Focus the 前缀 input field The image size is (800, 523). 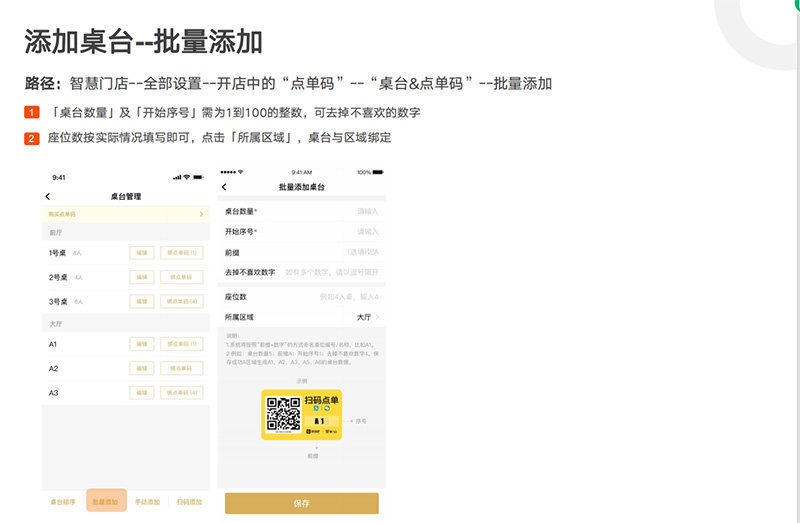[x=302, y=252]
